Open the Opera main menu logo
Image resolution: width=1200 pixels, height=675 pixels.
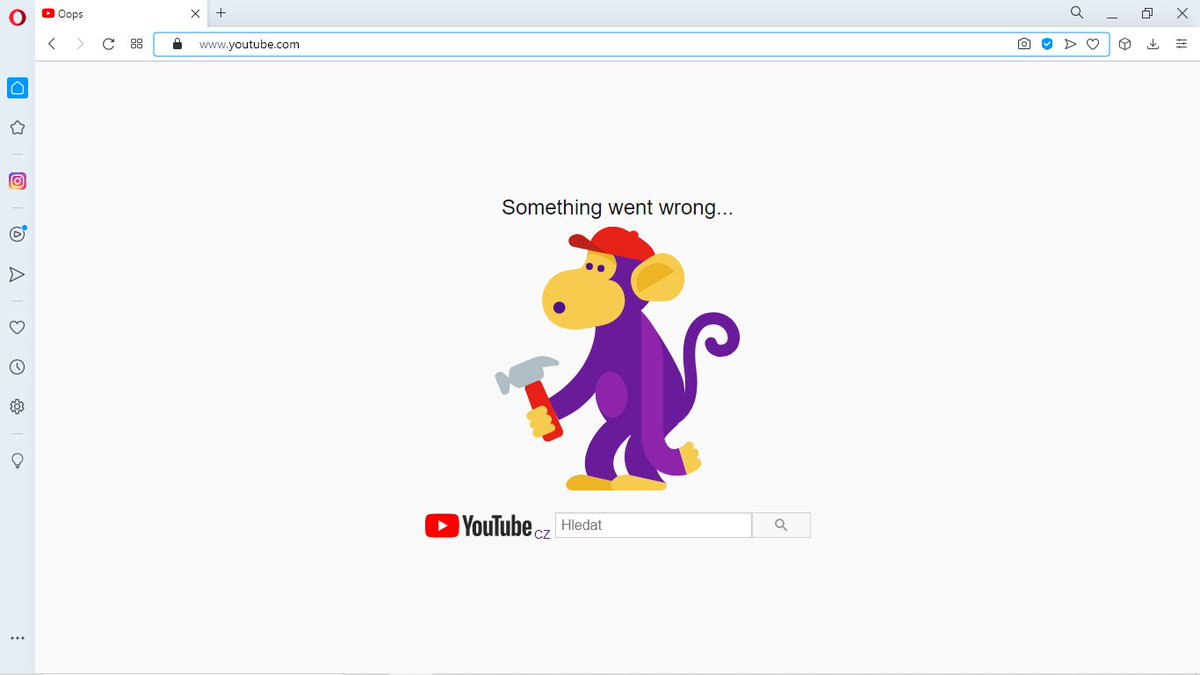tap(17, 18)
